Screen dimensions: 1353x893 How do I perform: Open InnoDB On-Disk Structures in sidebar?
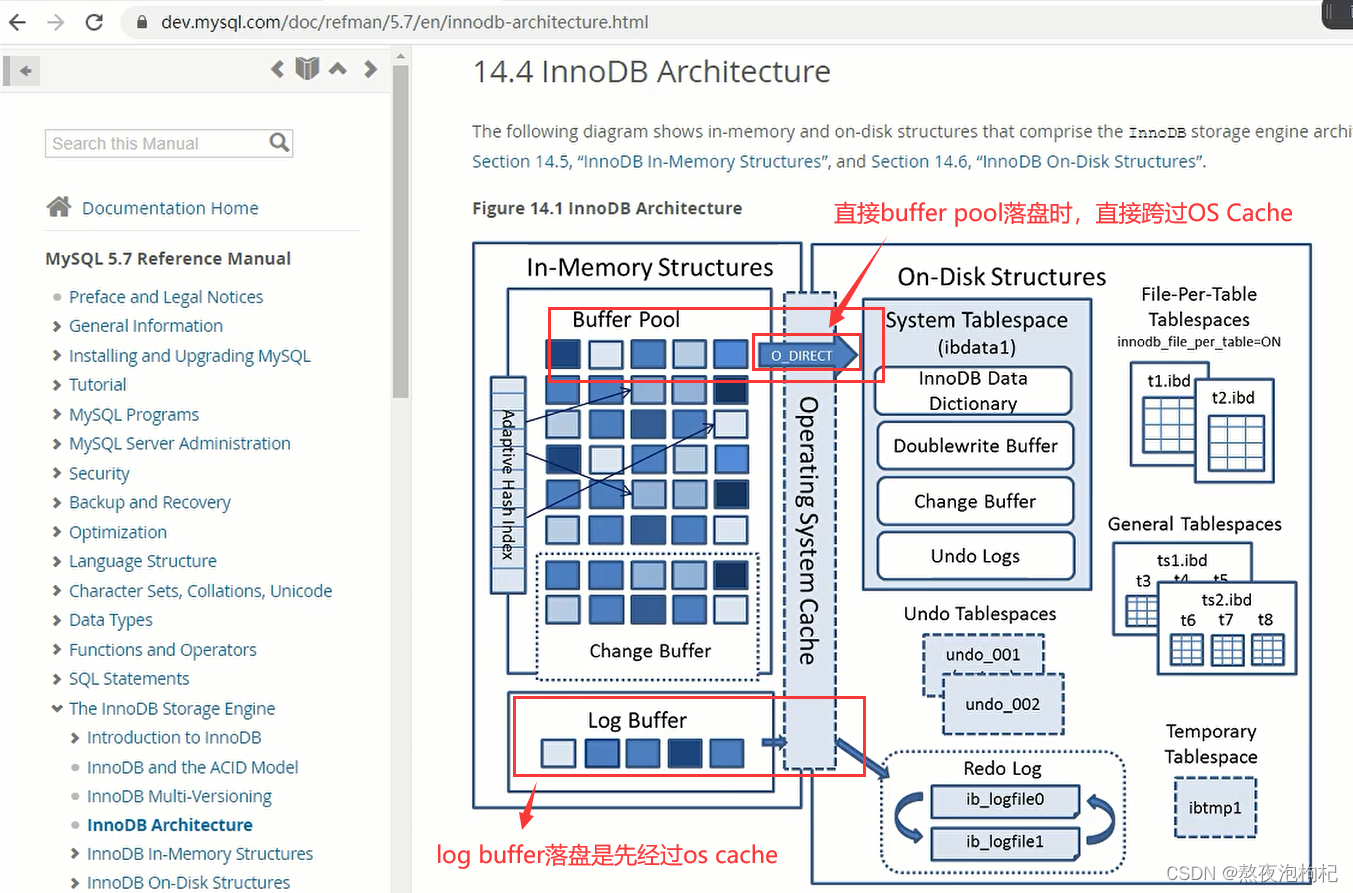[188, 882]
